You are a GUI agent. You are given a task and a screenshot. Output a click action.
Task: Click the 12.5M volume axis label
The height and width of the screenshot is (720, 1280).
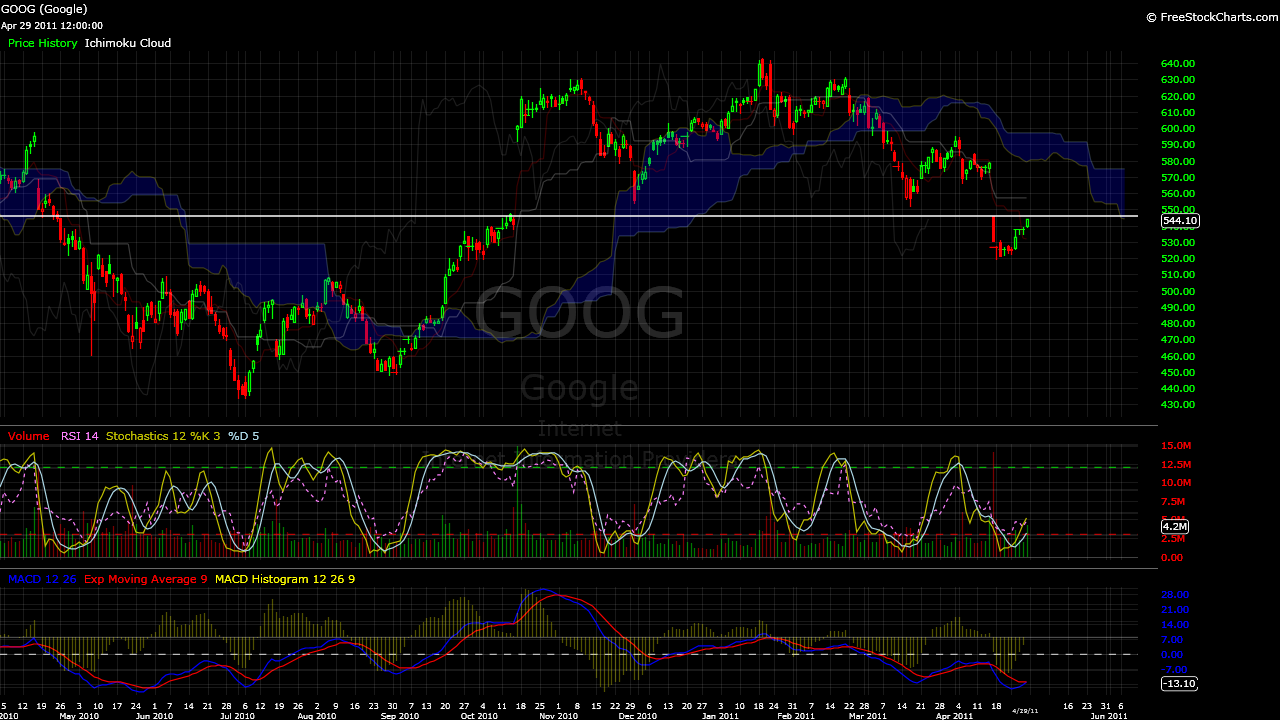click(1176, 465)
